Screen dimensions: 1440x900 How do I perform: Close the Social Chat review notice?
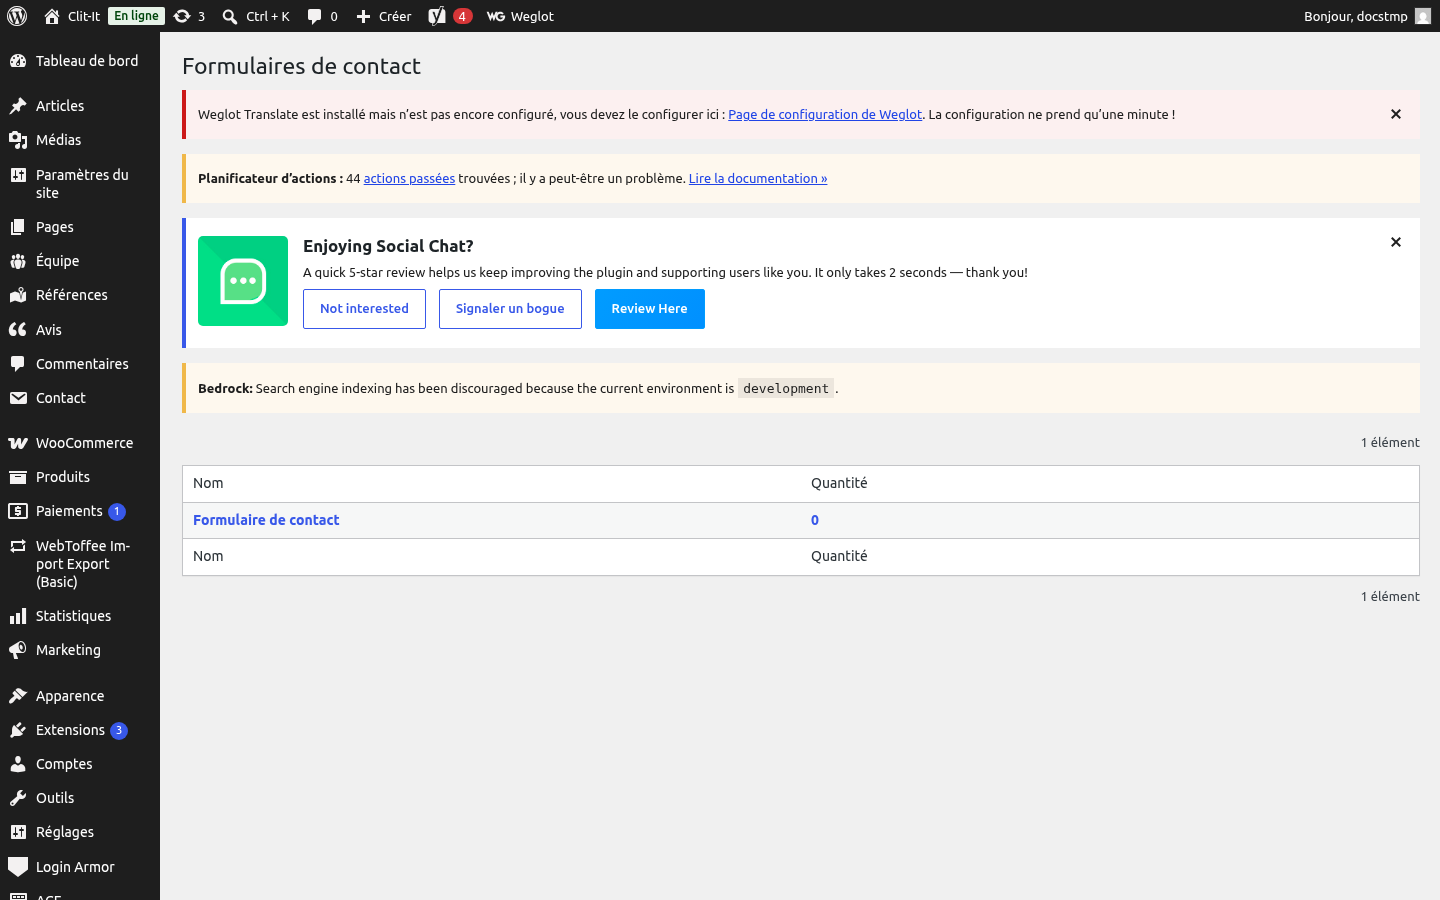(1396, 242)
